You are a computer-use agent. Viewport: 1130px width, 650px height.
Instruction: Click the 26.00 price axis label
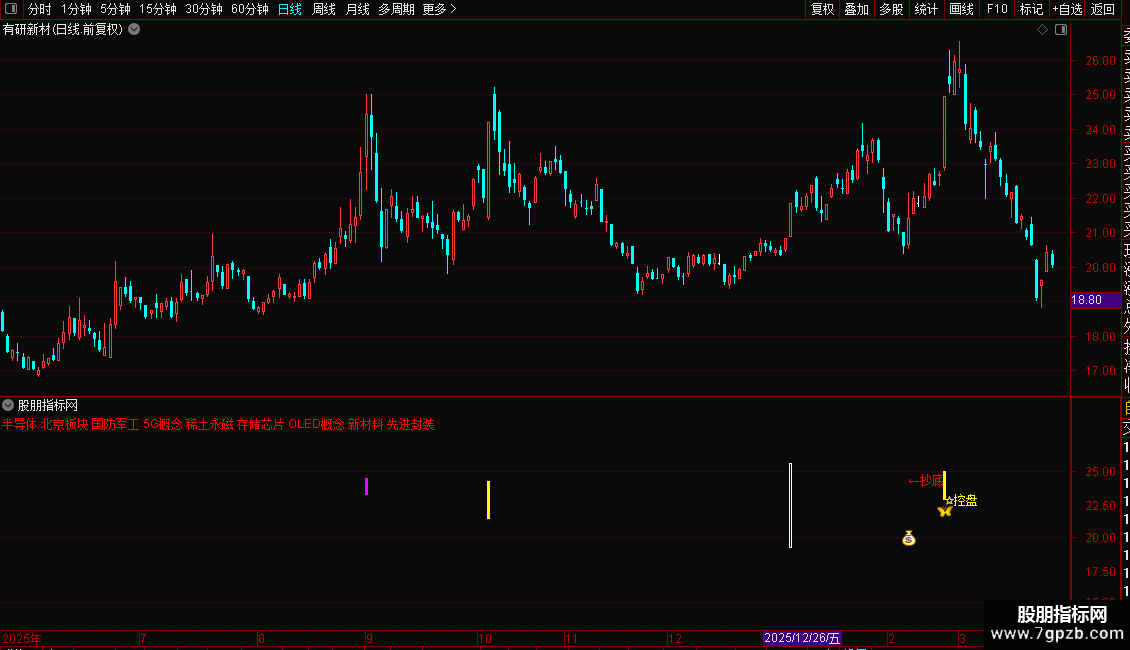pyautogui.click(x=1100, y=61)
